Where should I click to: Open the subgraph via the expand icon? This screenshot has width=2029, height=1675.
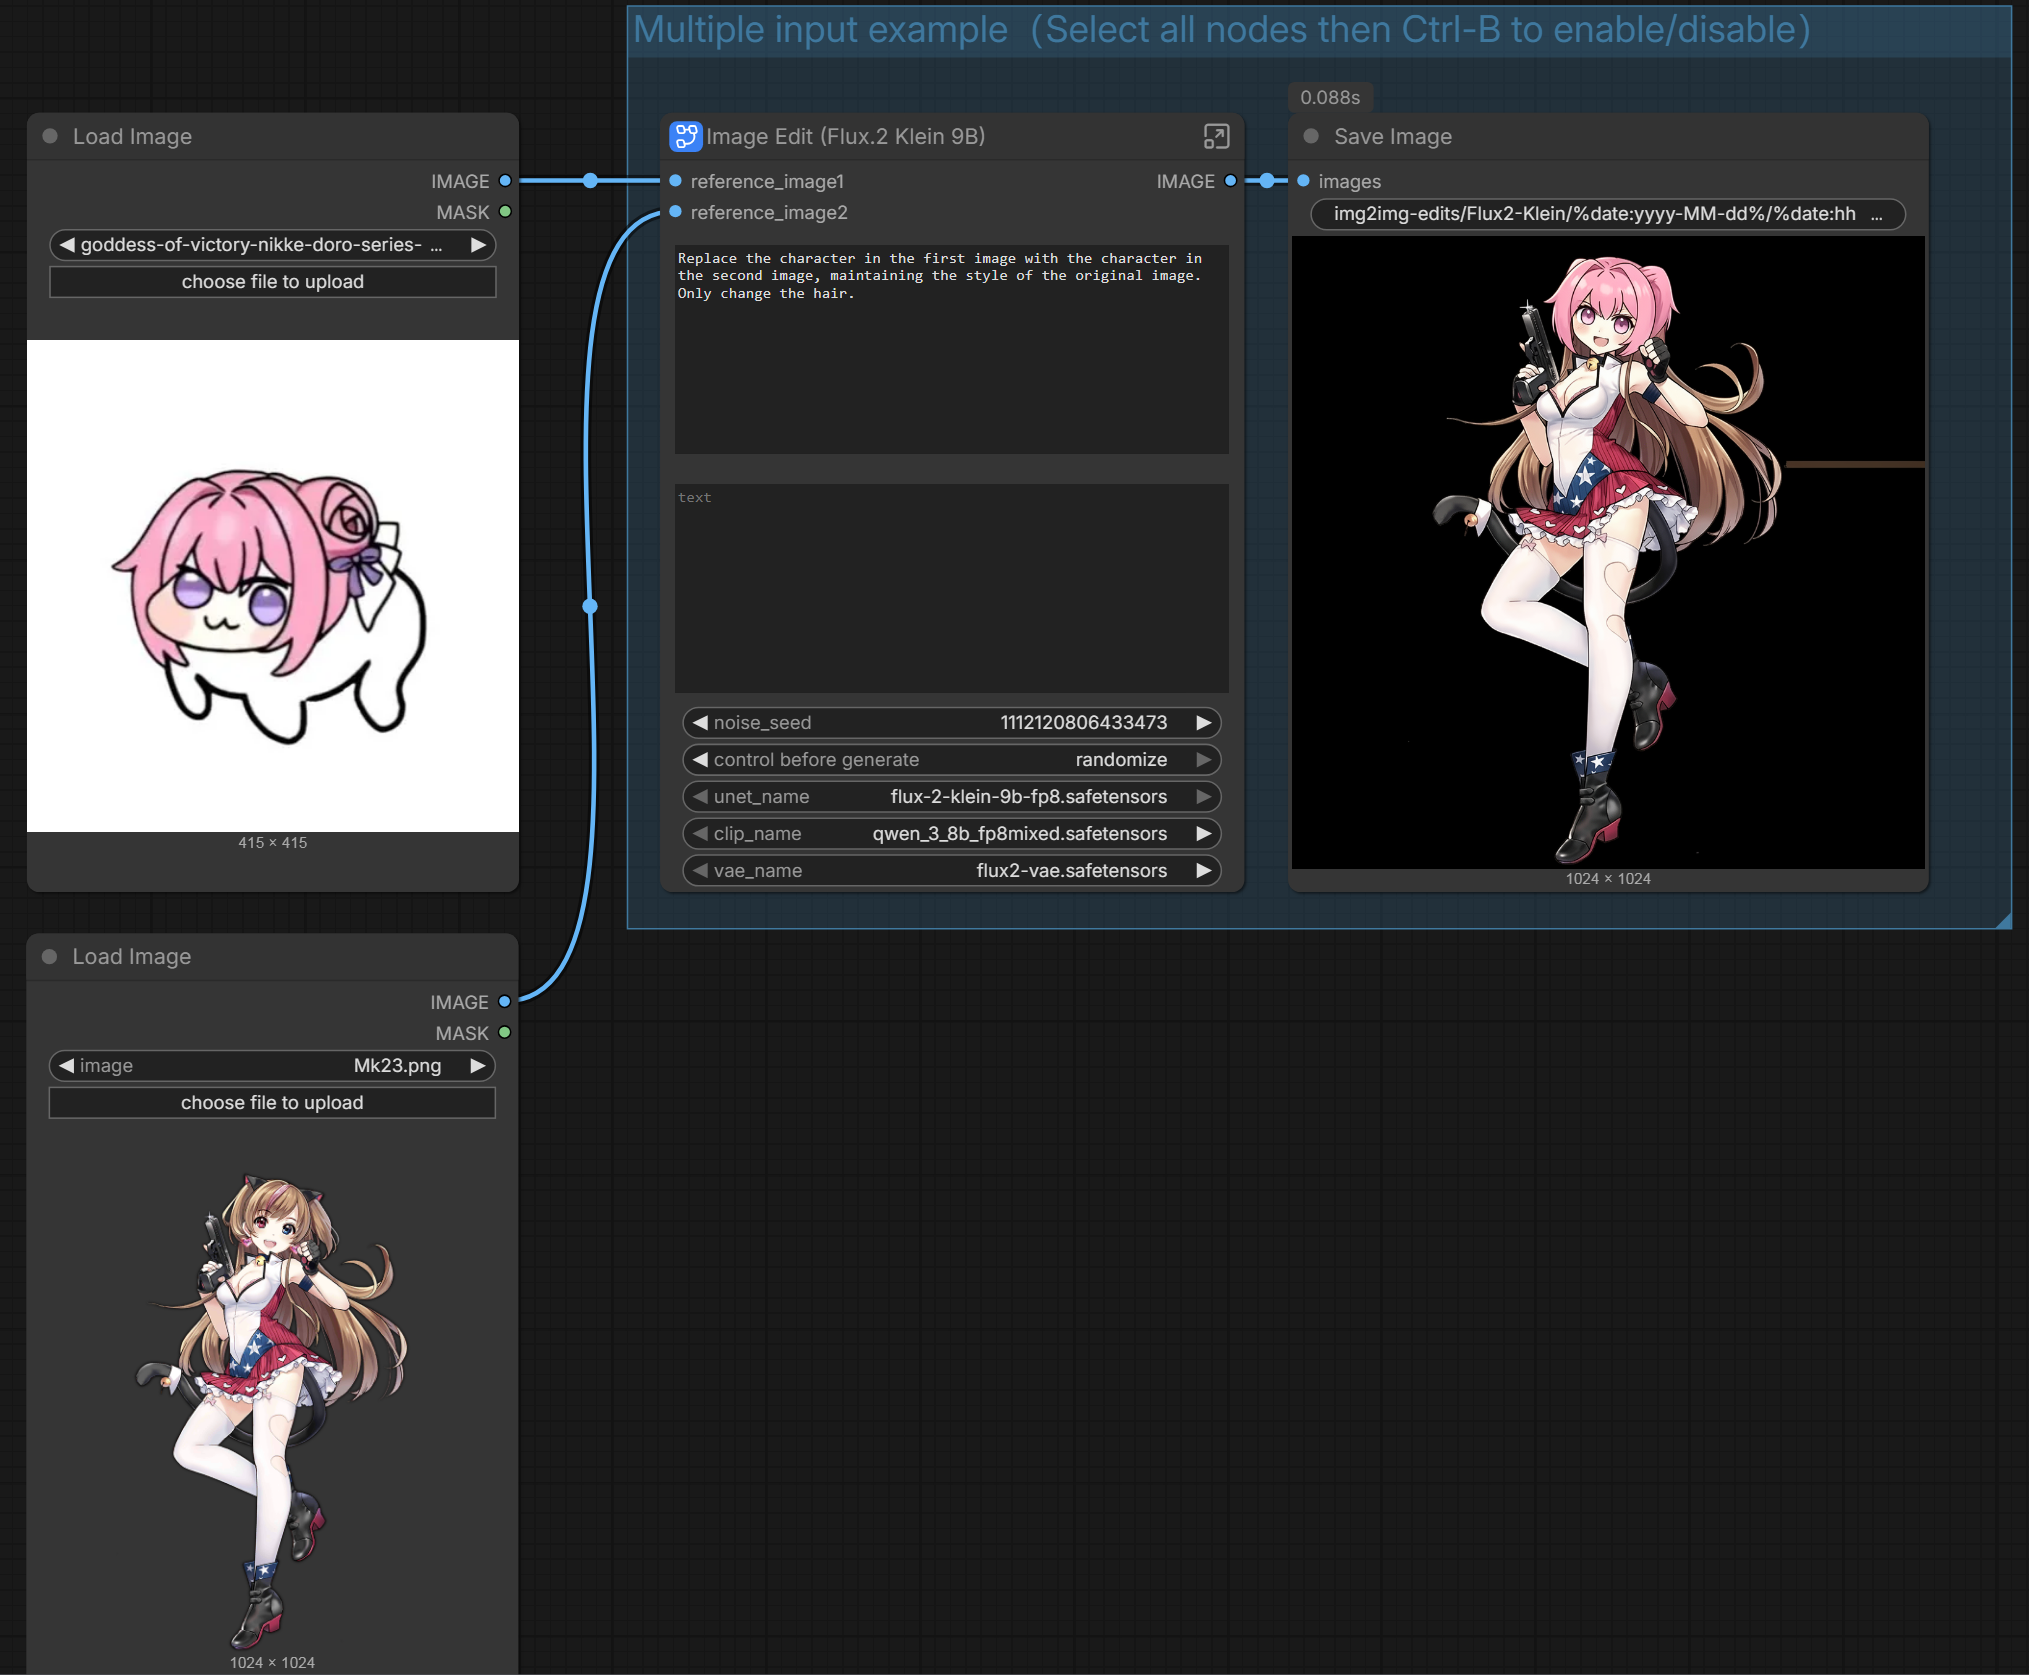click(x=1215, y=137)
